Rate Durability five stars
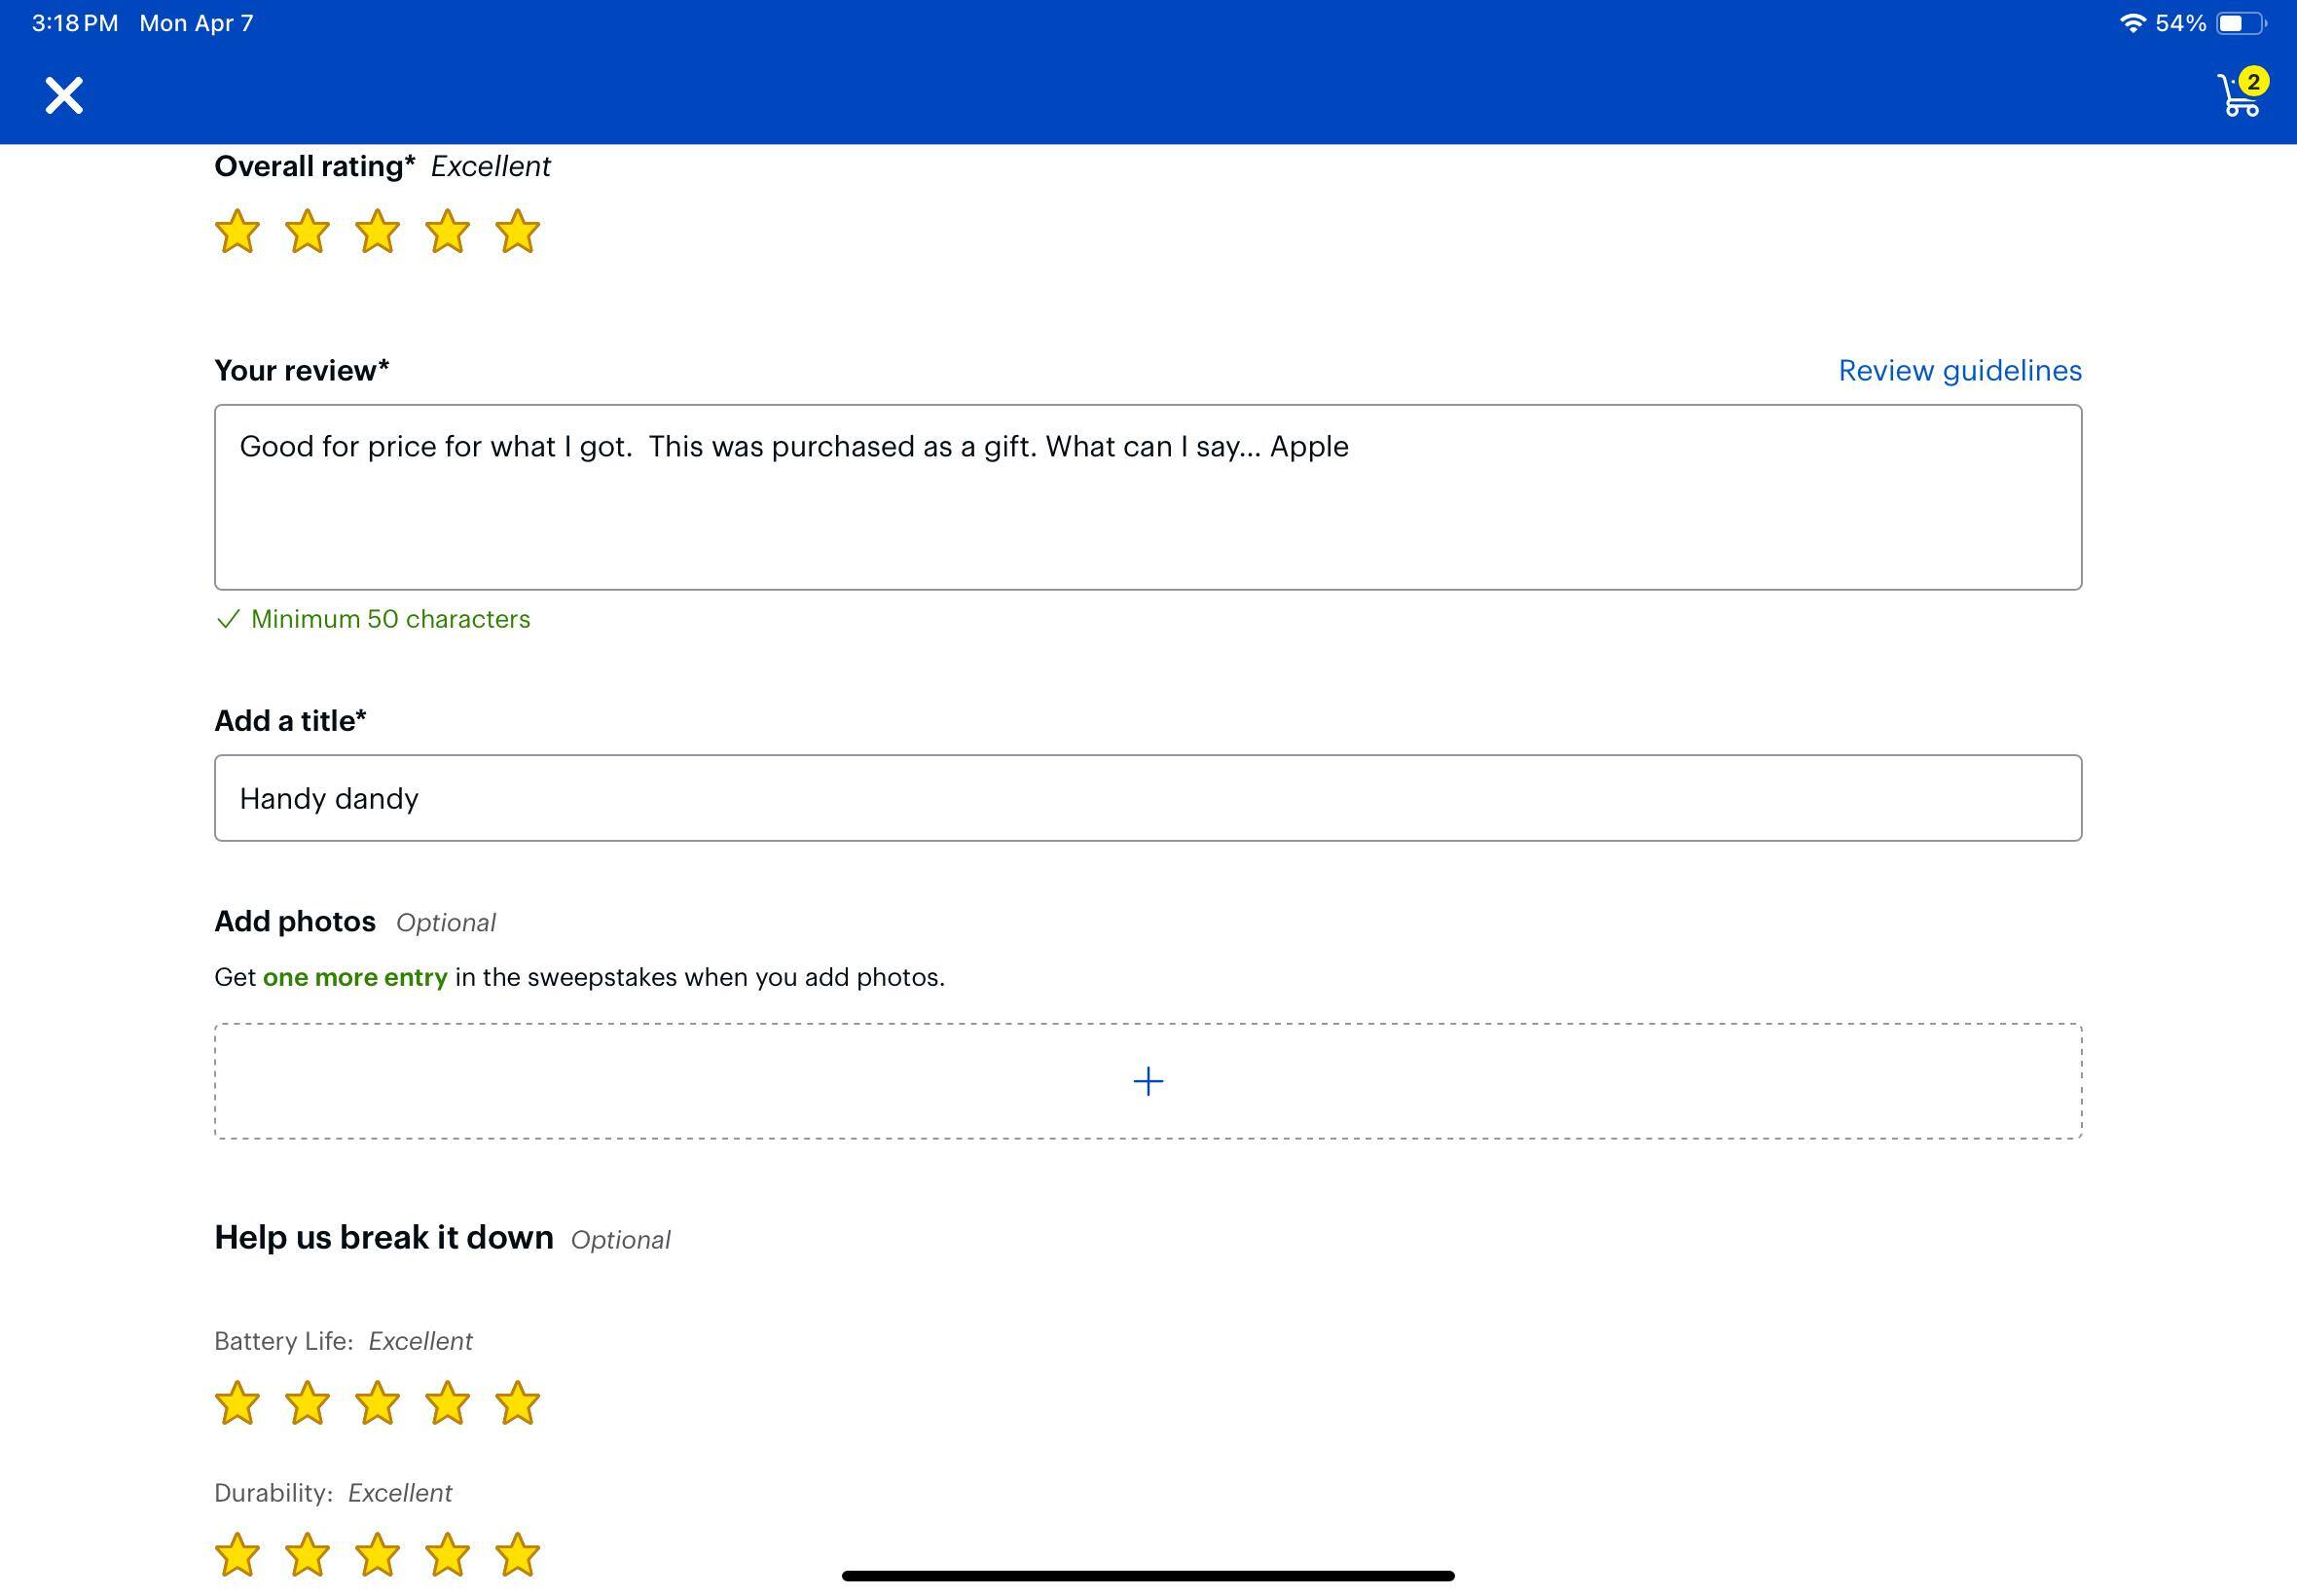2297x1596 pixels. click(x=517, y=1555)
